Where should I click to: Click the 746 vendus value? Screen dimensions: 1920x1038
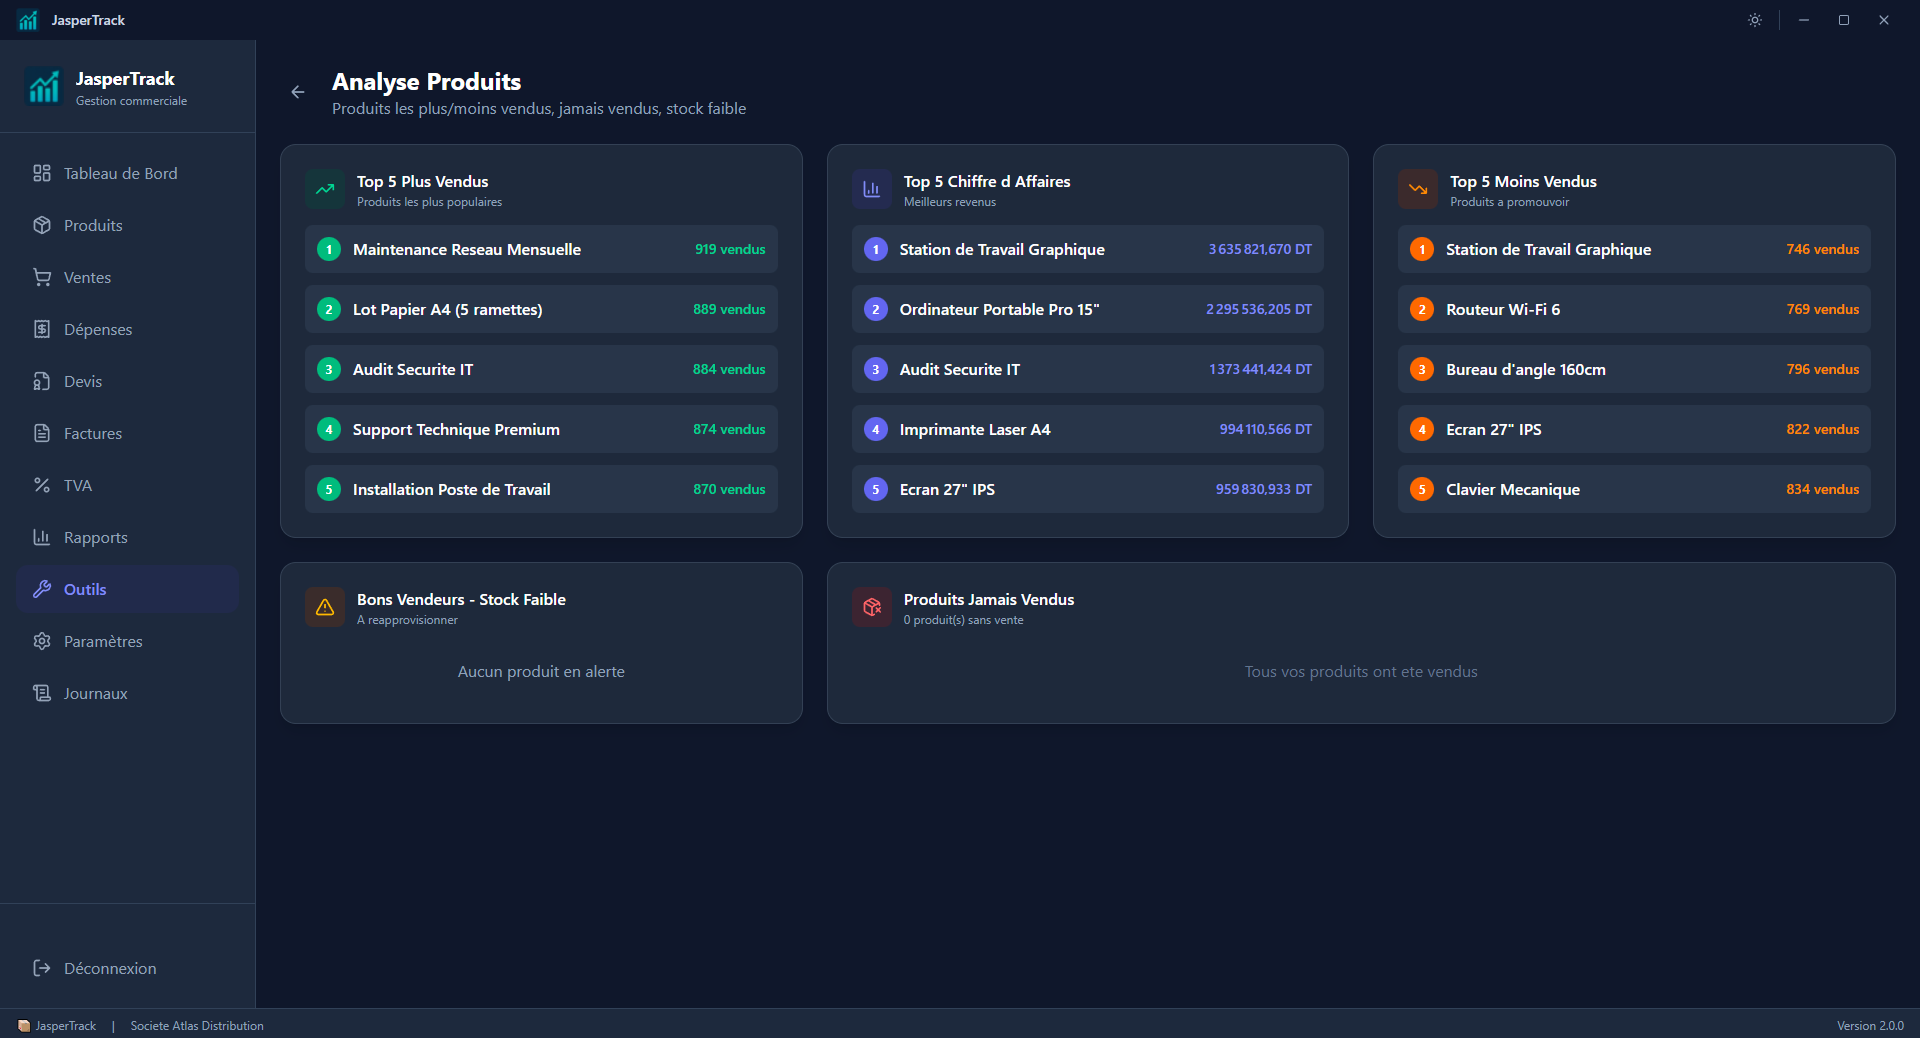(1823, 249)
